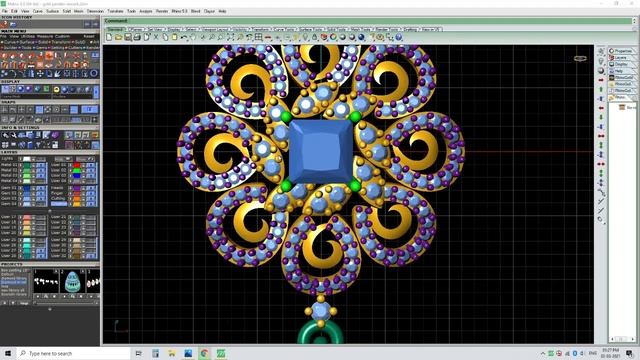
Task: Open the Layers panel tab on the right
Action: pyautogui.click(x=620, y=58)
